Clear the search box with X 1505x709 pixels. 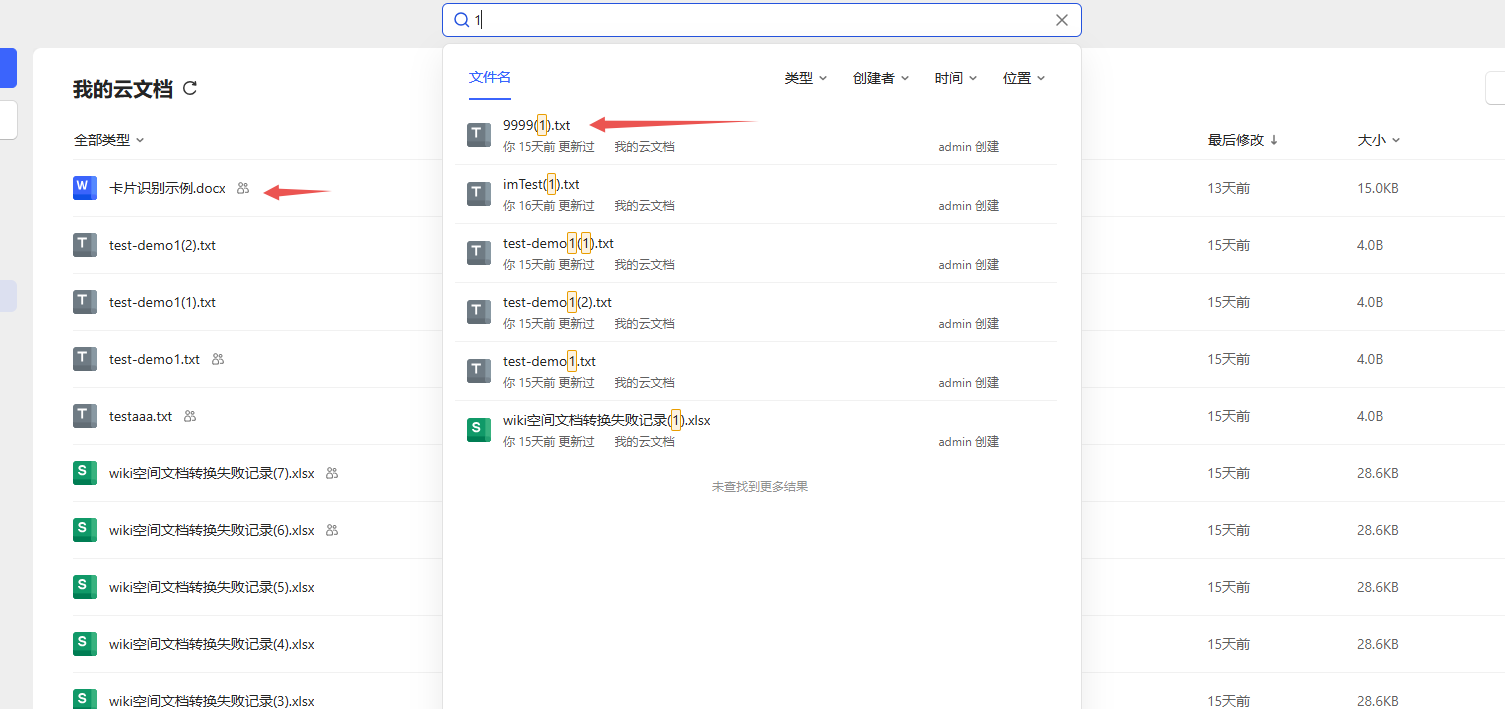(1062, 20)
